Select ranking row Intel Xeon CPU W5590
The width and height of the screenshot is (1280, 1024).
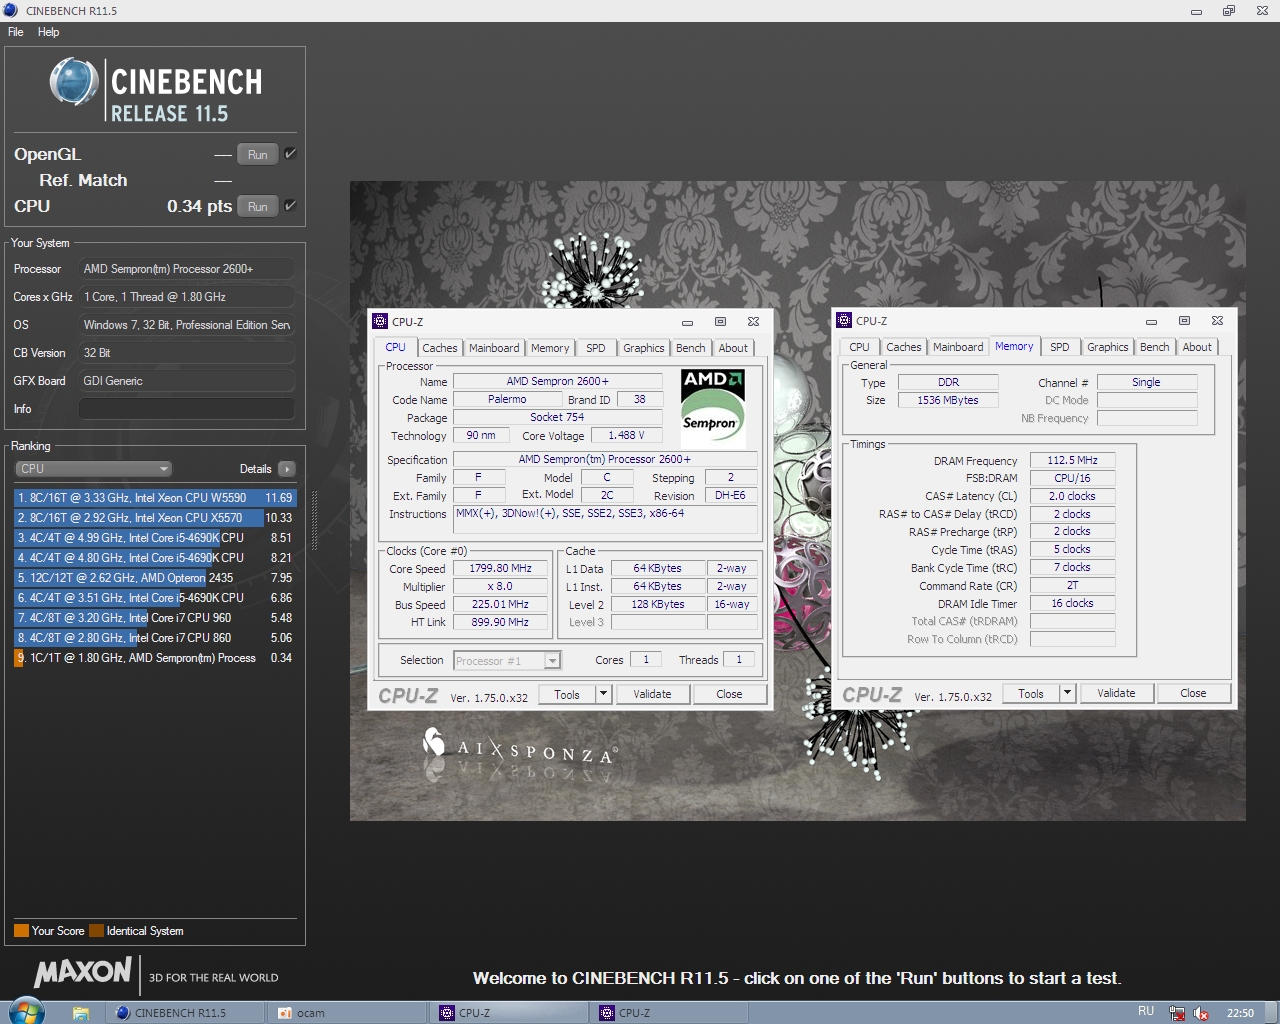point(155,497)
